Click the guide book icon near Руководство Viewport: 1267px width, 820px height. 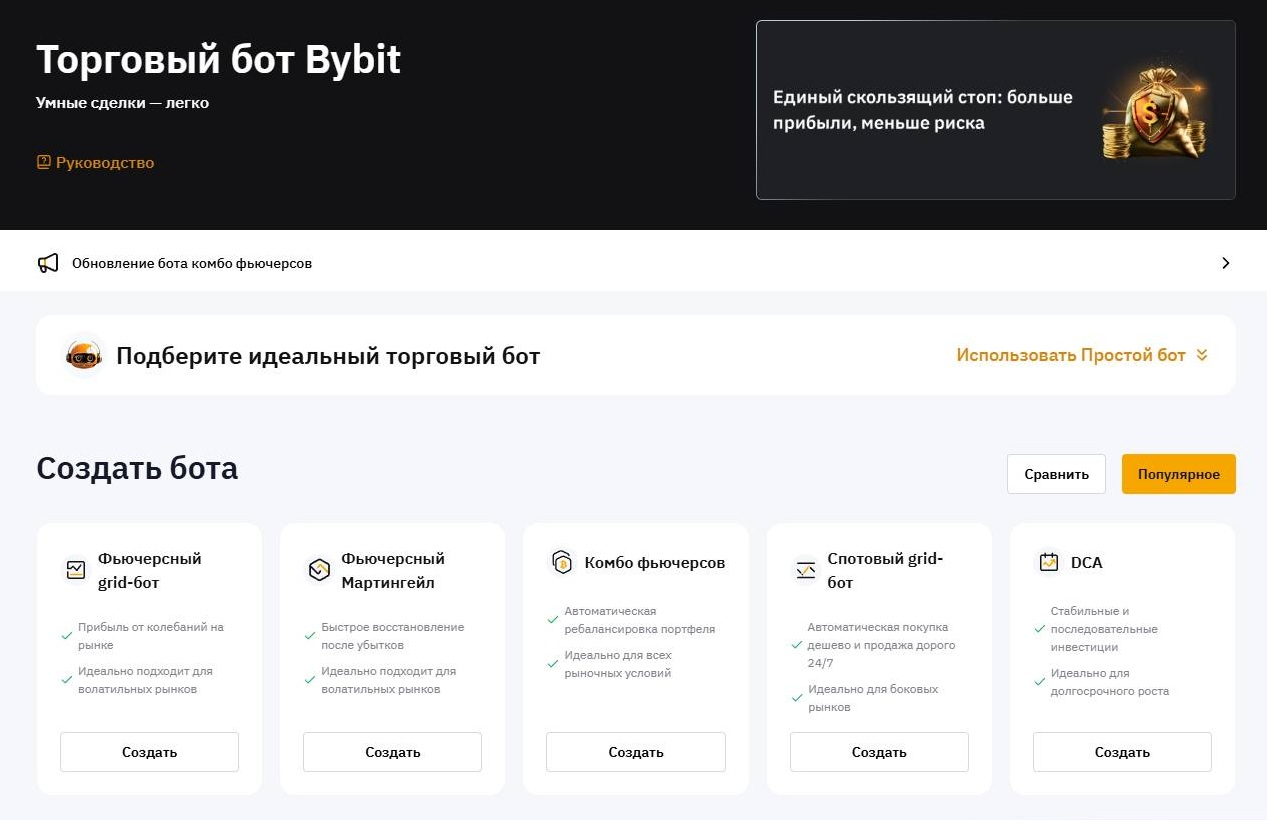click(43, 162)
